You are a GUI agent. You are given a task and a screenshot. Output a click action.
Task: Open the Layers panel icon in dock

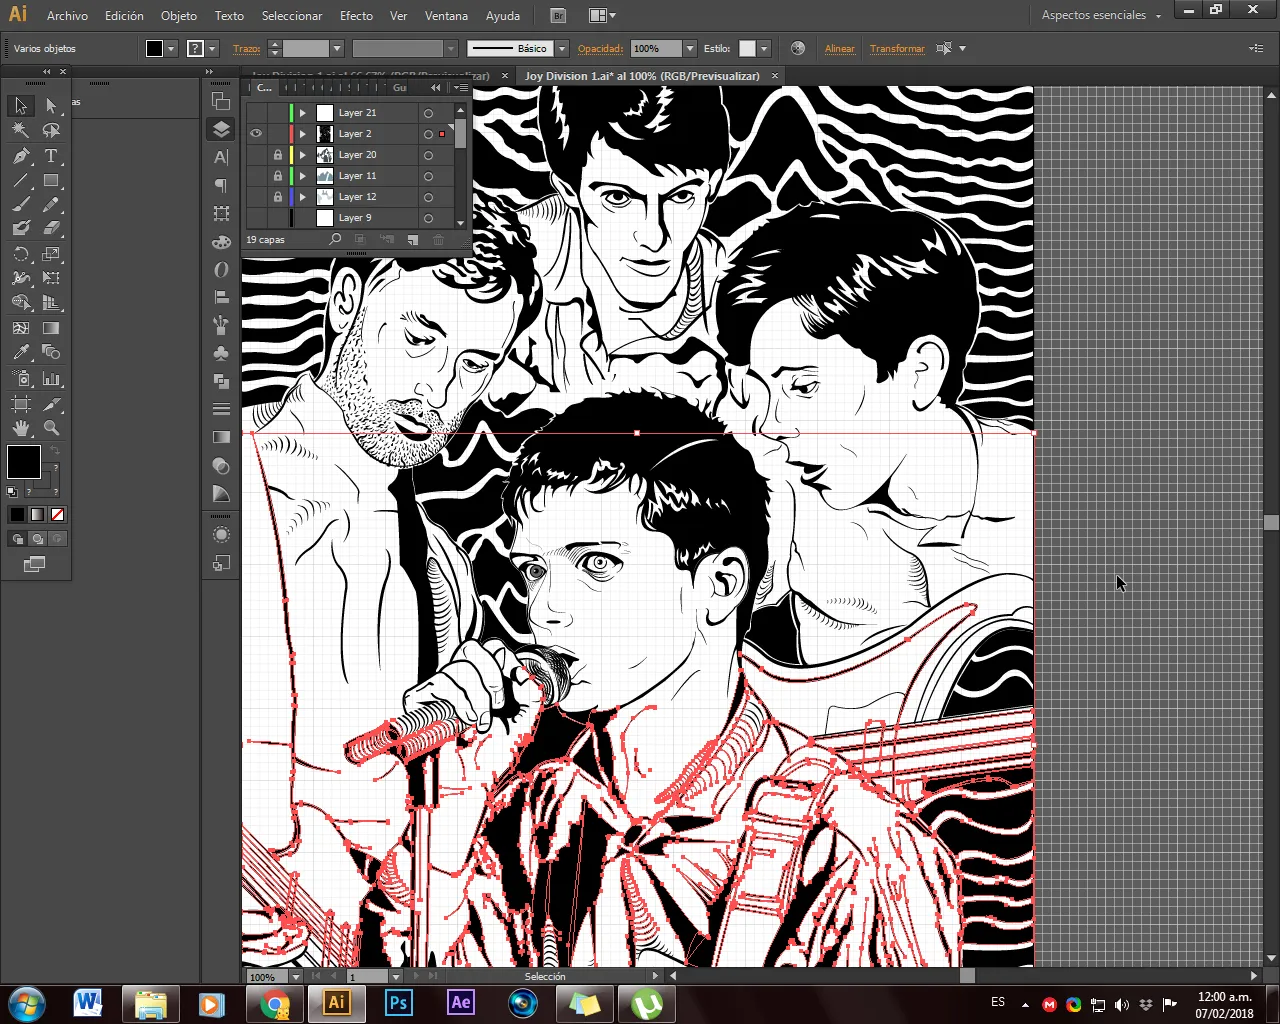click(x=221, y=129)
